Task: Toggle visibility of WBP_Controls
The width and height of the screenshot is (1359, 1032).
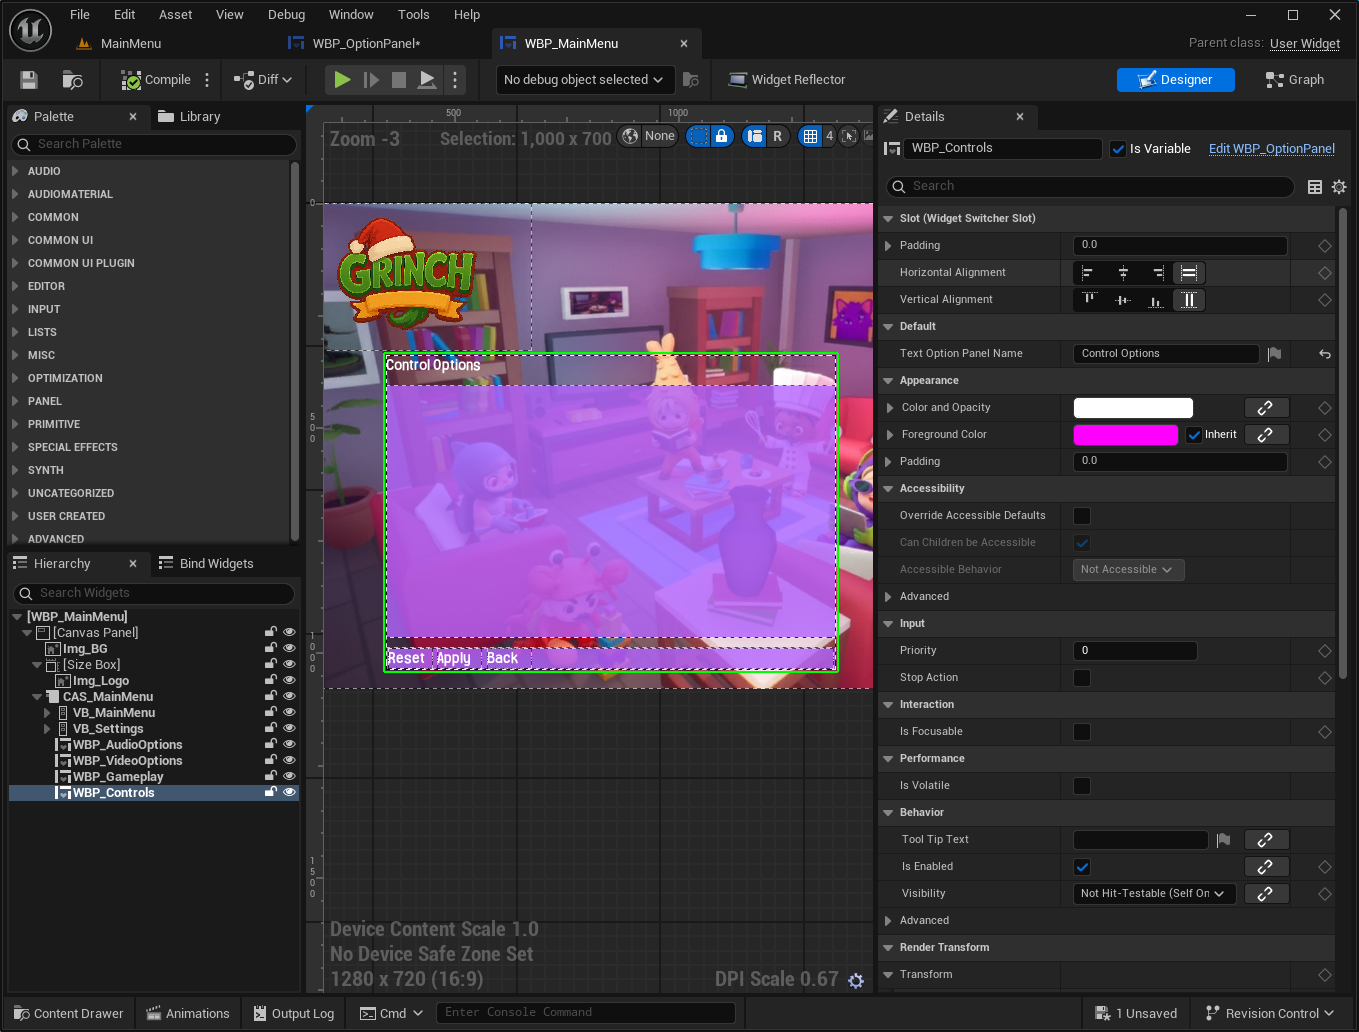Action: click(x=289, y=792)
